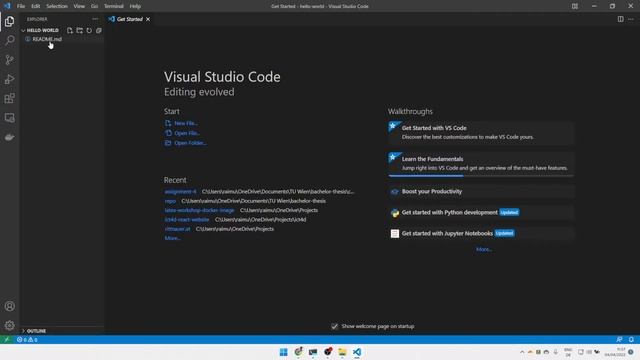This screenshot has height=360, width=640.
Task: Click the Open File... link
Action: (x=187, y=133)
